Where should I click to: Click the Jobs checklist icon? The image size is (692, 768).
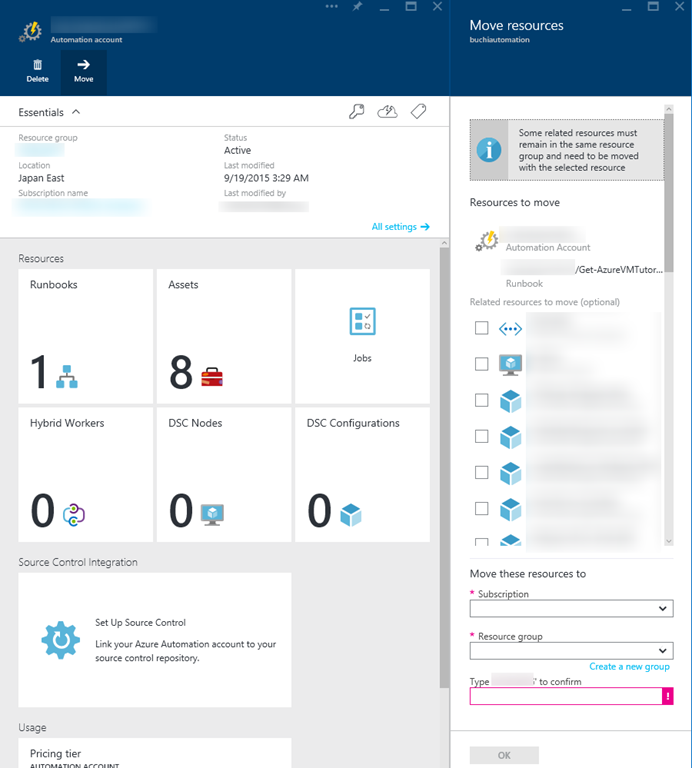(x=362, y=321)
